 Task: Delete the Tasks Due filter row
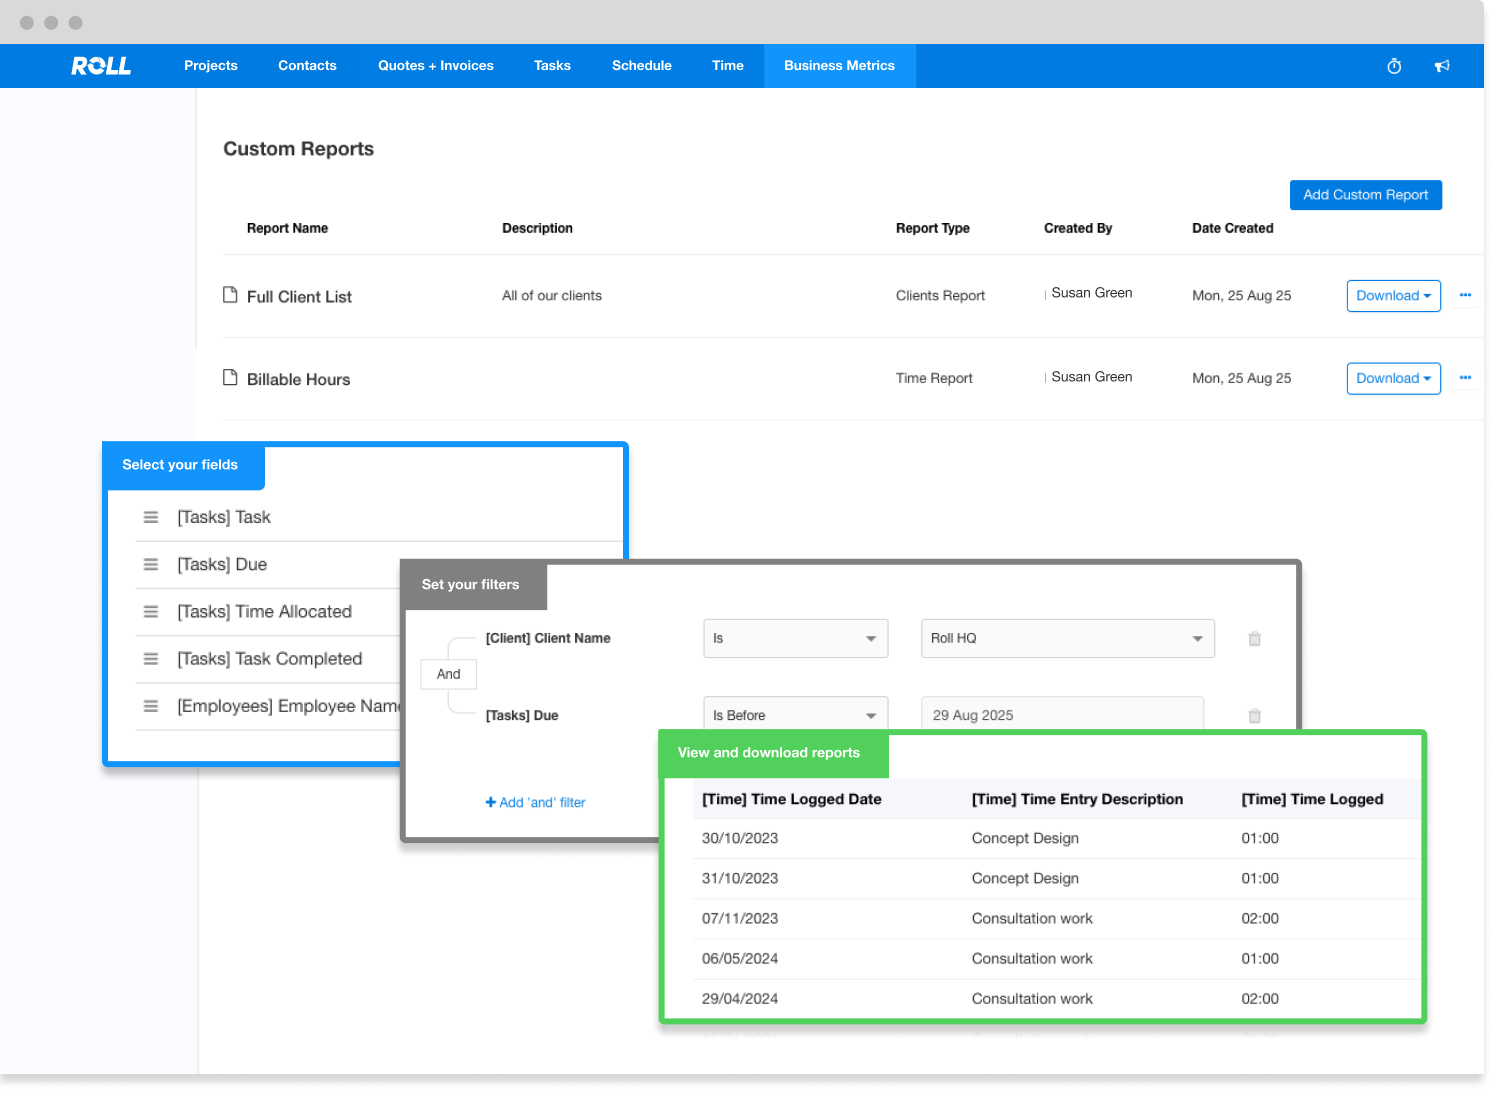(x=1254, y=716)
